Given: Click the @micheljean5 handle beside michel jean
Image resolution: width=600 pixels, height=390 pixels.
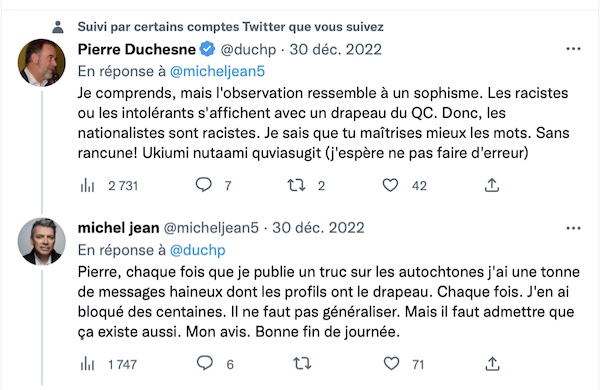Looking at the screenshot, I should pyautogui.click(x=211, y=228).
